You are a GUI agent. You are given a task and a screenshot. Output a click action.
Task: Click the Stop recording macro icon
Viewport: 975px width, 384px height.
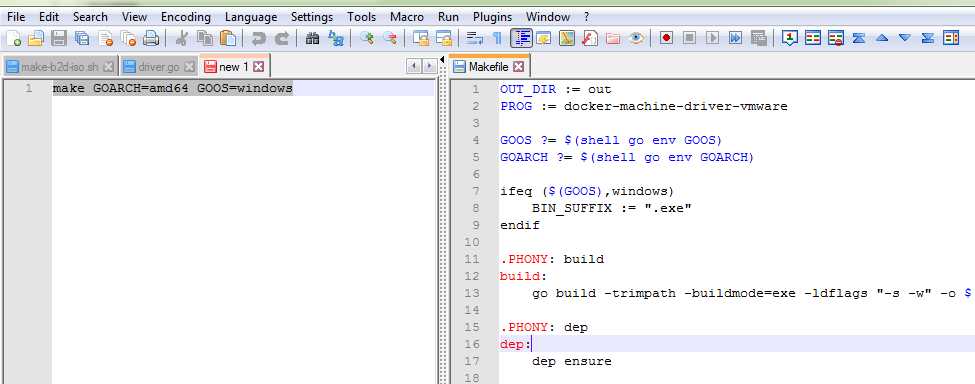click(x=690, y=39)
